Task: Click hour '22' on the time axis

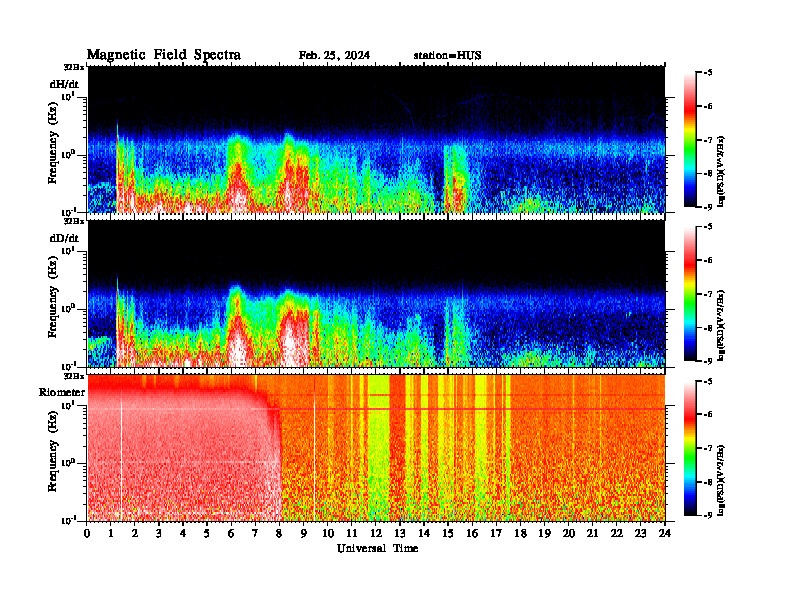Action: click(617, 533)
